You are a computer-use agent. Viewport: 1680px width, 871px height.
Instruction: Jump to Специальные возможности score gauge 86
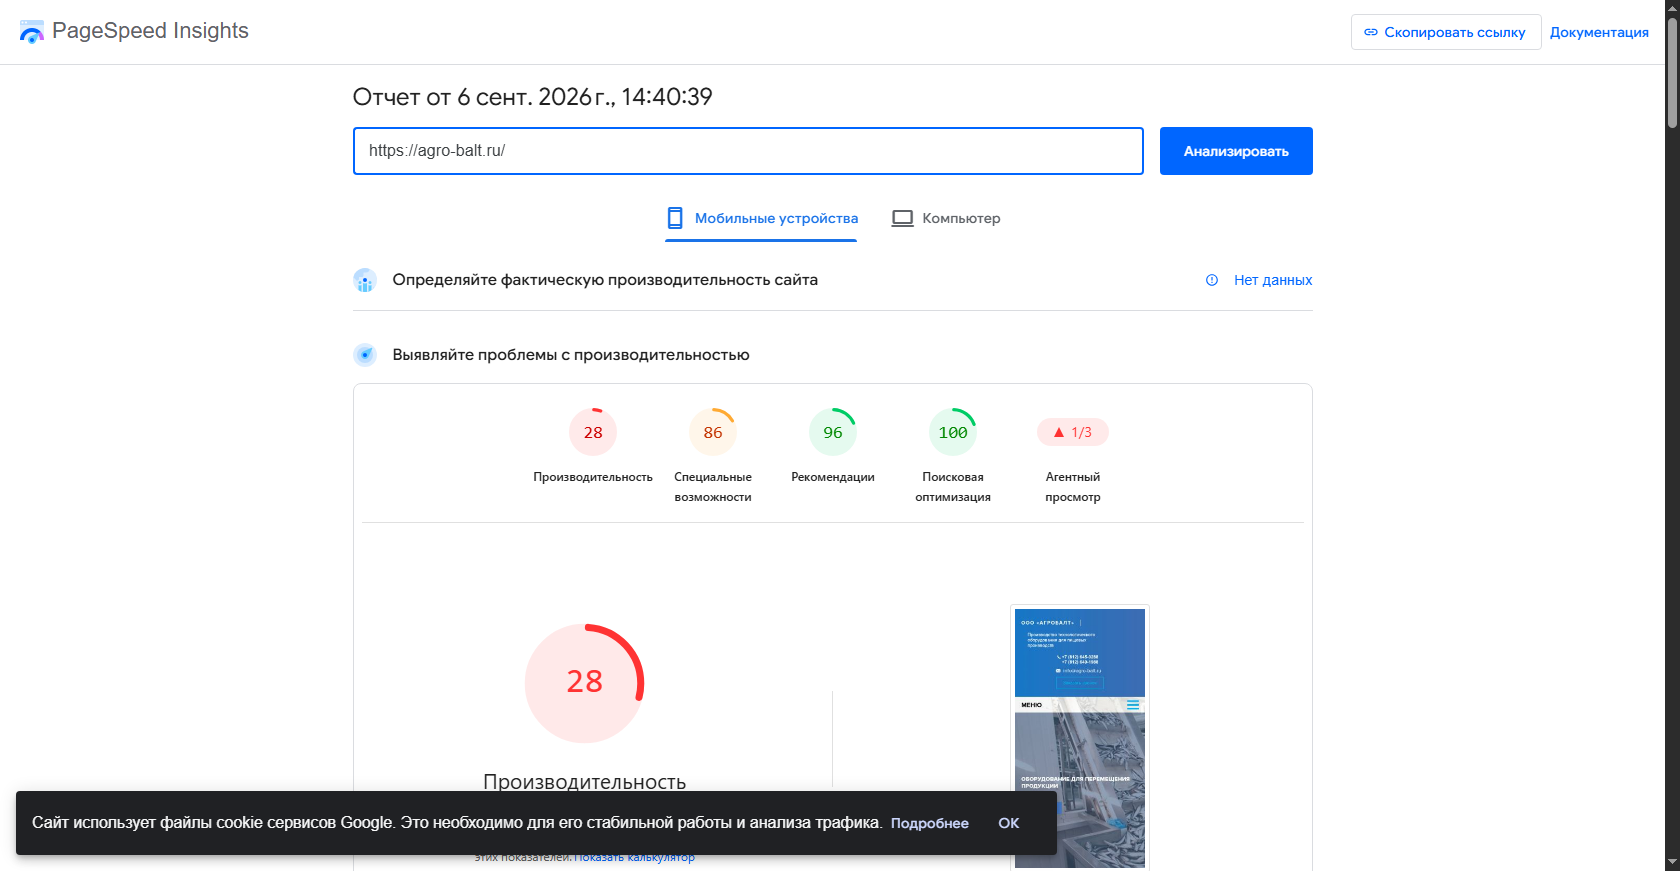tap(713, 432)
